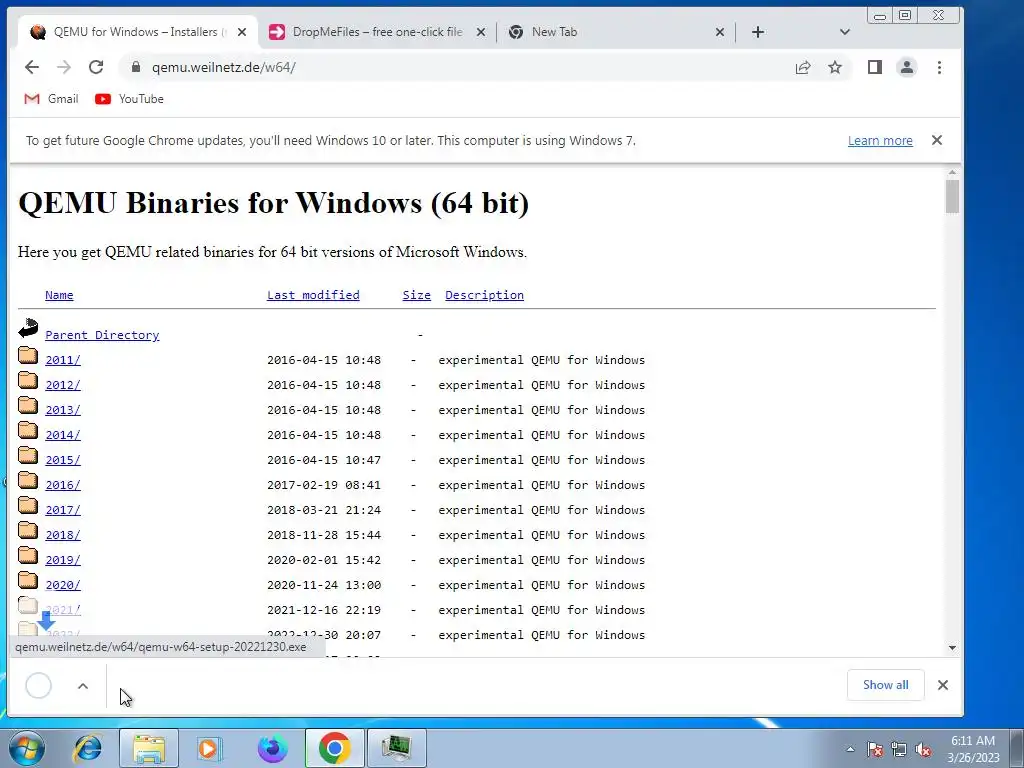1024x768 pixels.
Task: Reload the QEMU page
Action: 96,67
